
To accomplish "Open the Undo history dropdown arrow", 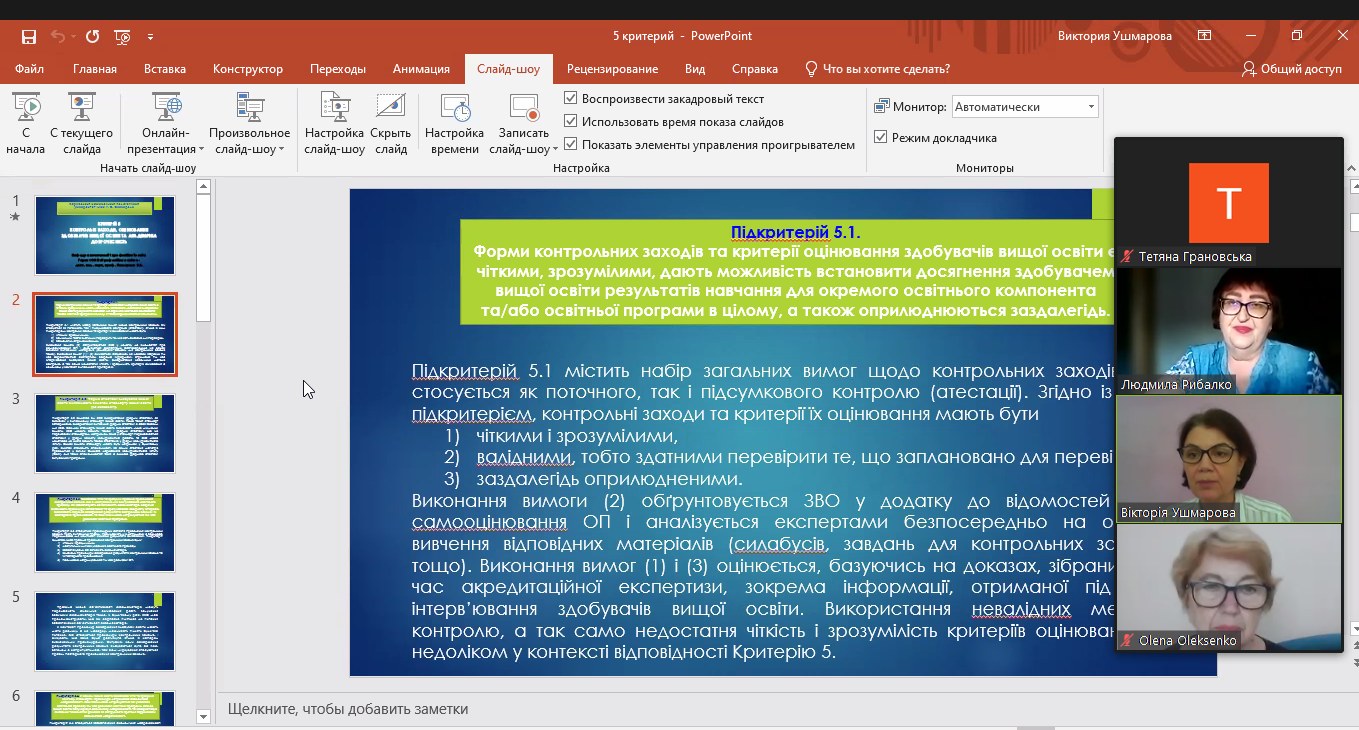I will coord(74,37).
